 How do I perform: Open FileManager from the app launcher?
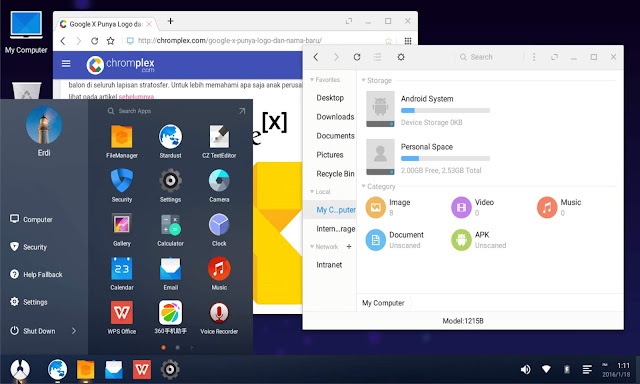click(x=122, y=141)
